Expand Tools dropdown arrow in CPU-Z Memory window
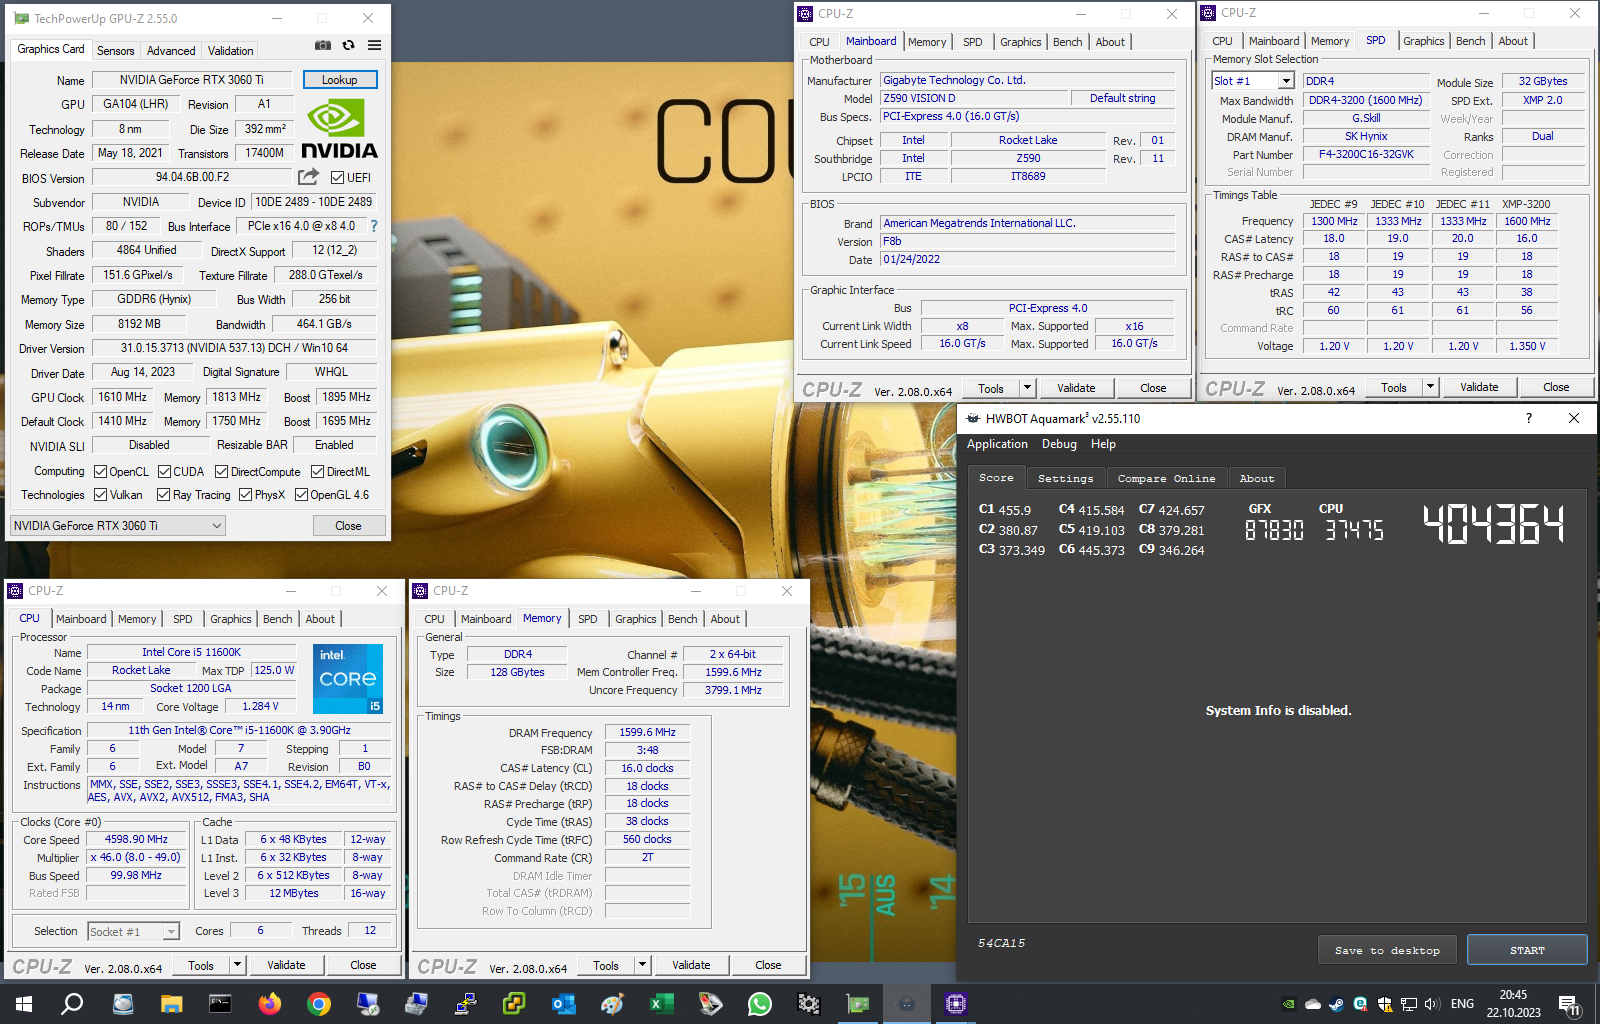The height and width of the screenshot is (1024, 1600). tap(642, 965)
